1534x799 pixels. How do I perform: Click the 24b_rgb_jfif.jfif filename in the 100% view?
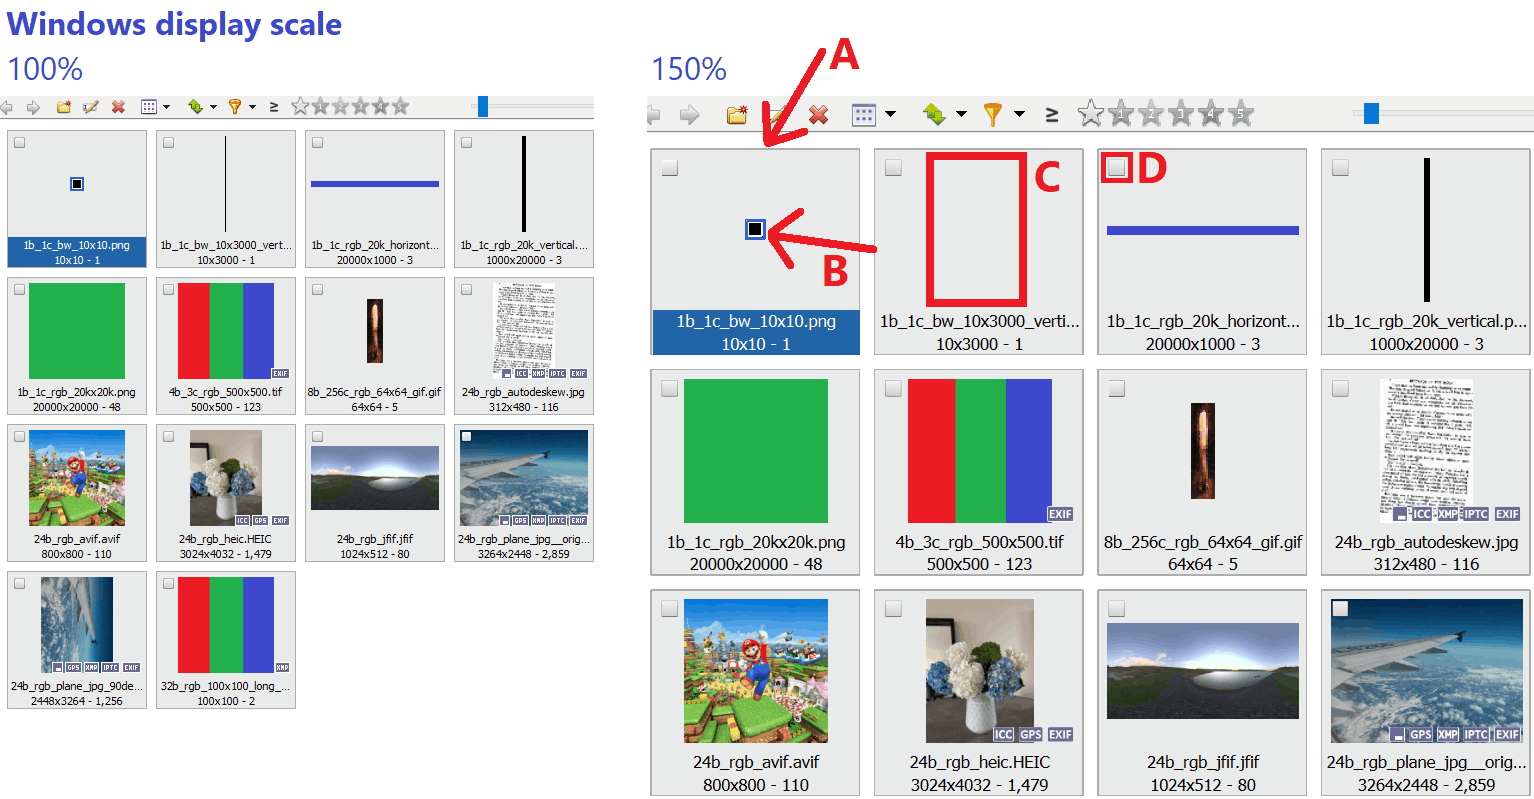[x=375, y=539]
